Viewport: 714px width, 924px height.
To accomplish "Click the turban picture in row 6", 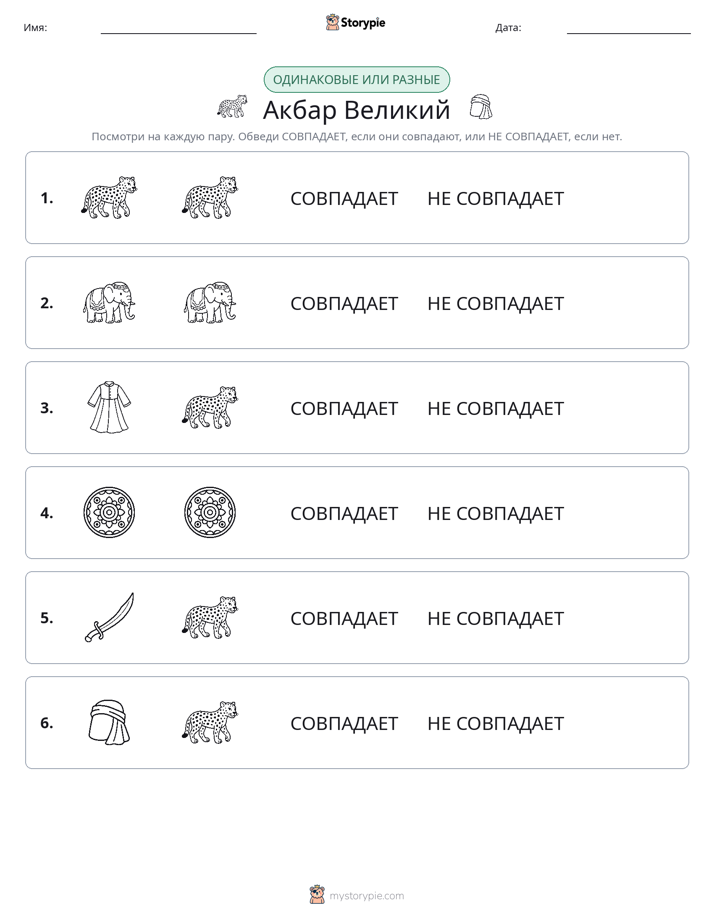I will [110, 722].
